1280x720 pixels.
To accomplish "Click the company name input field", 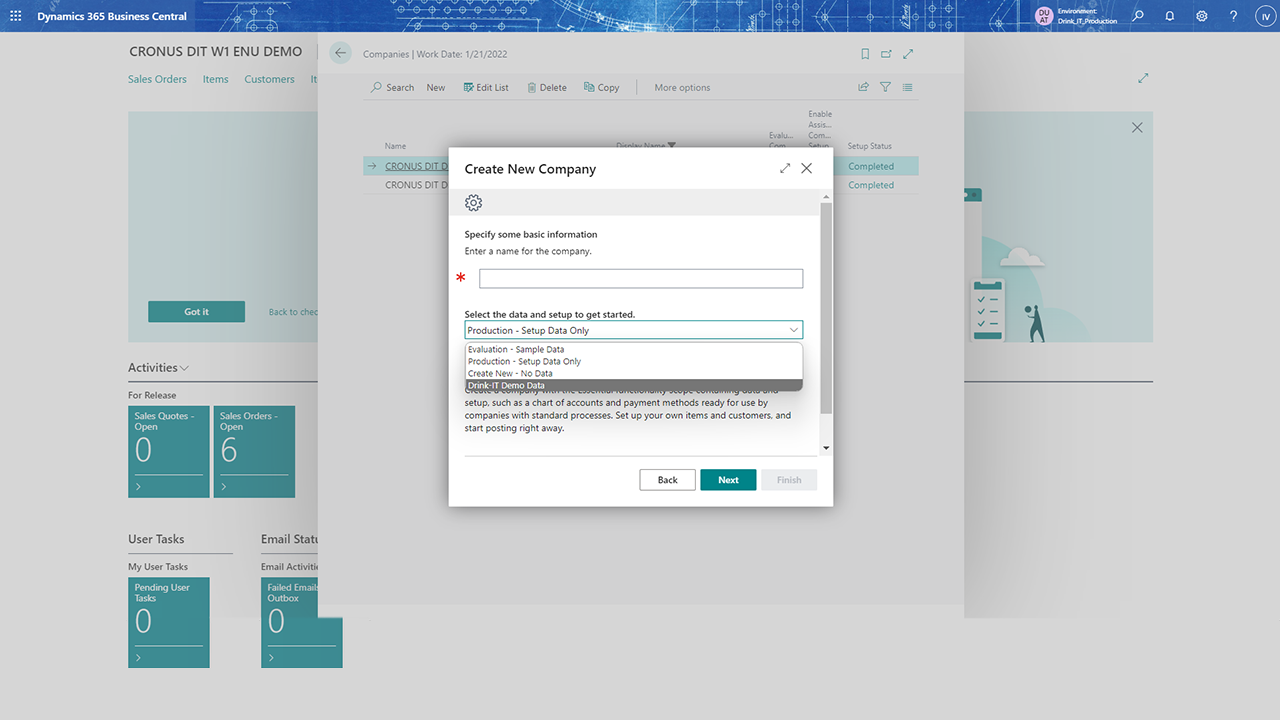I will (641, 279).
